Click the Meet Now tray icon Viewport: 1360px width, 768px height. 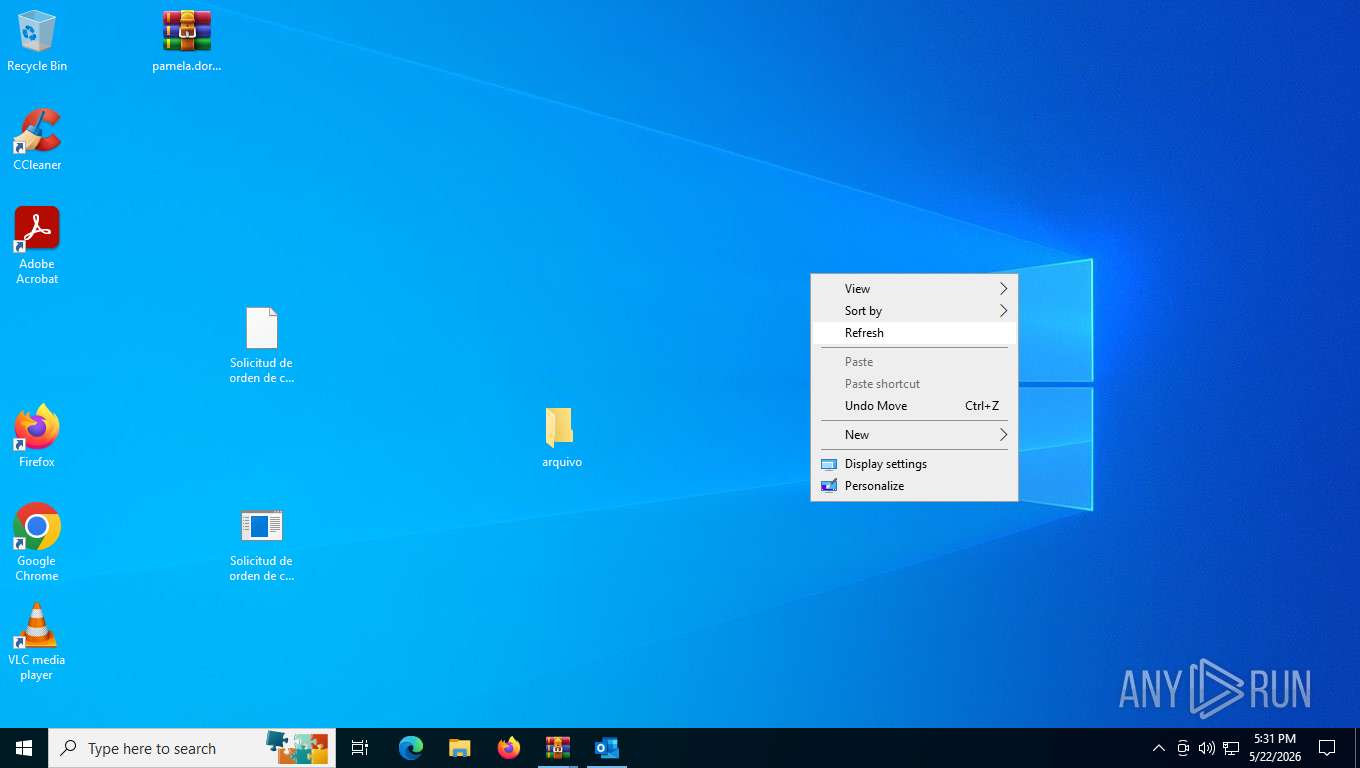[x=1183, y=748]
